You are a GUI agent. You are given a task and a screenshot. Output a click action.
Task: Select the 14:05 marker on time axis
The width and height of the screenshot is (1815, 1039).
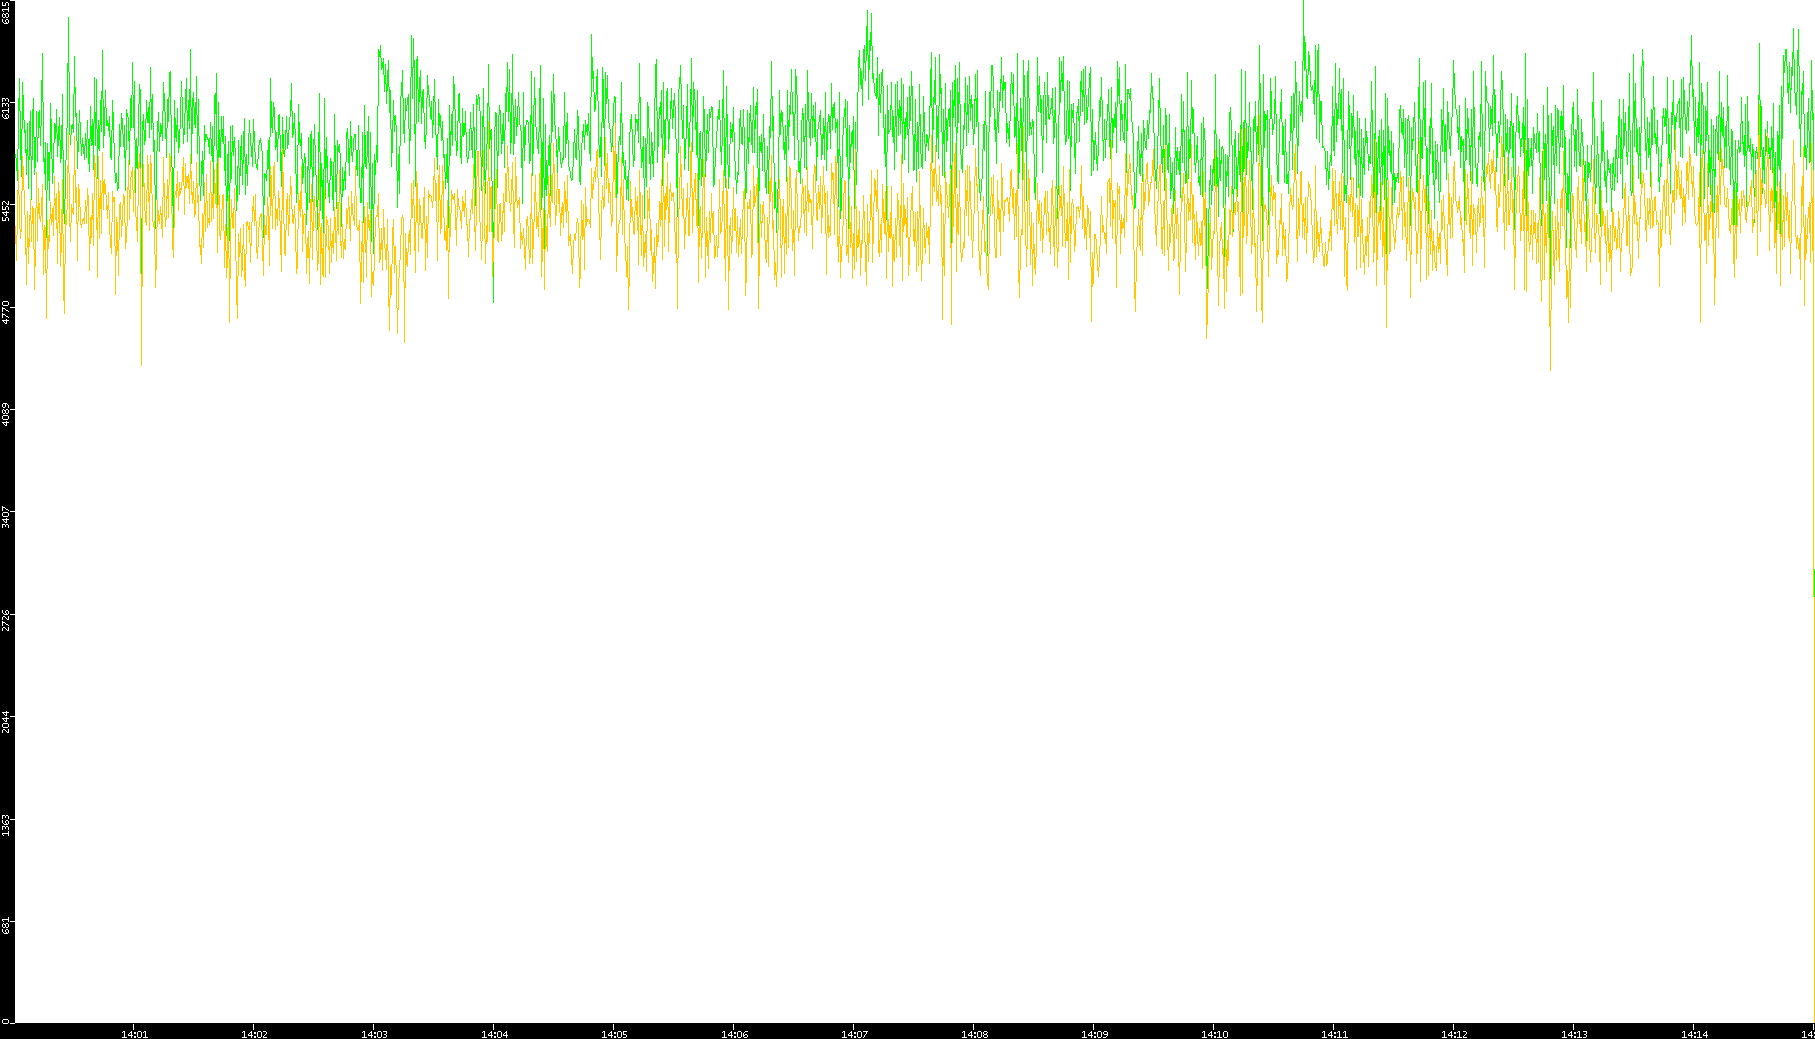(x=614, y=1034)
